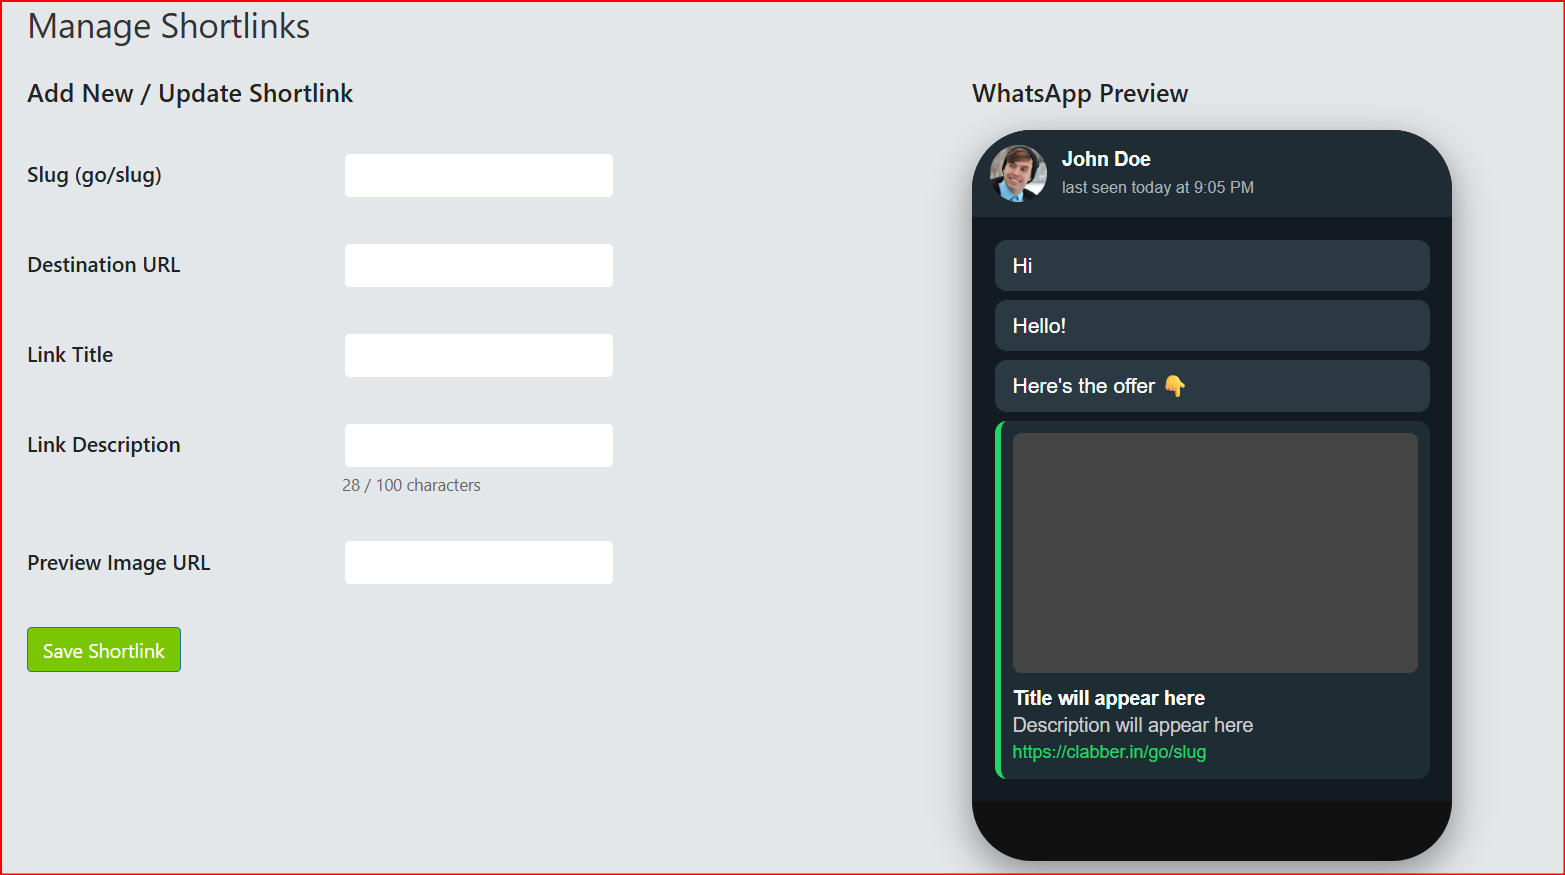Click the John Doe profile avatar

1018,173
